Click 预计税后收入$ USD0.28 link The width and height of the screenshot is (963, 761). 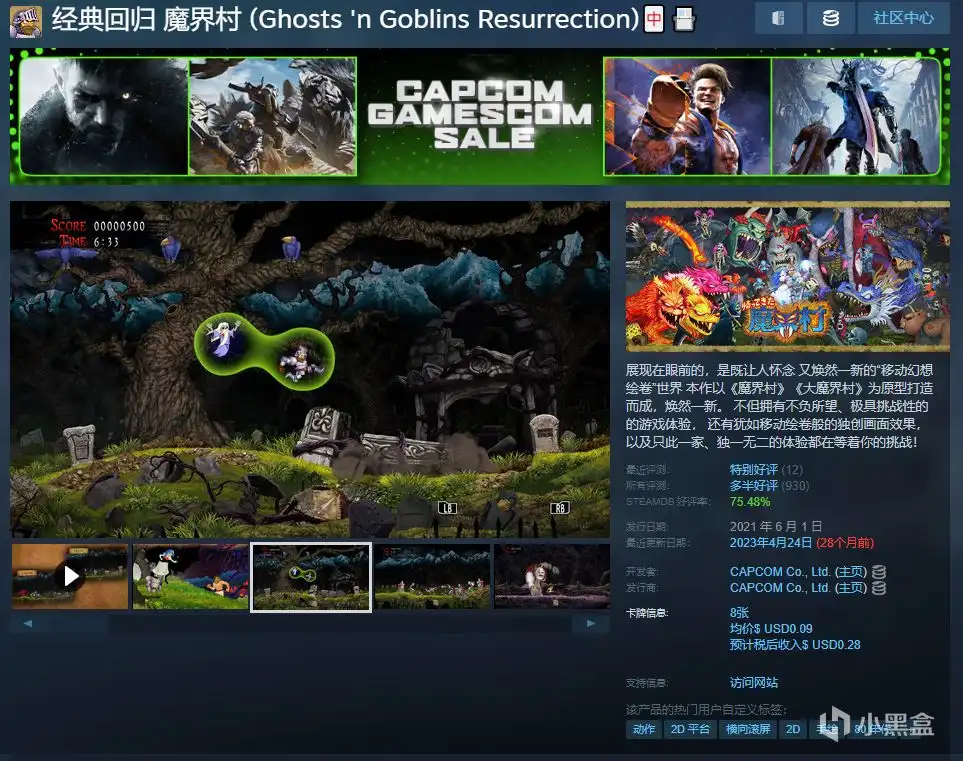click(795, 645)
